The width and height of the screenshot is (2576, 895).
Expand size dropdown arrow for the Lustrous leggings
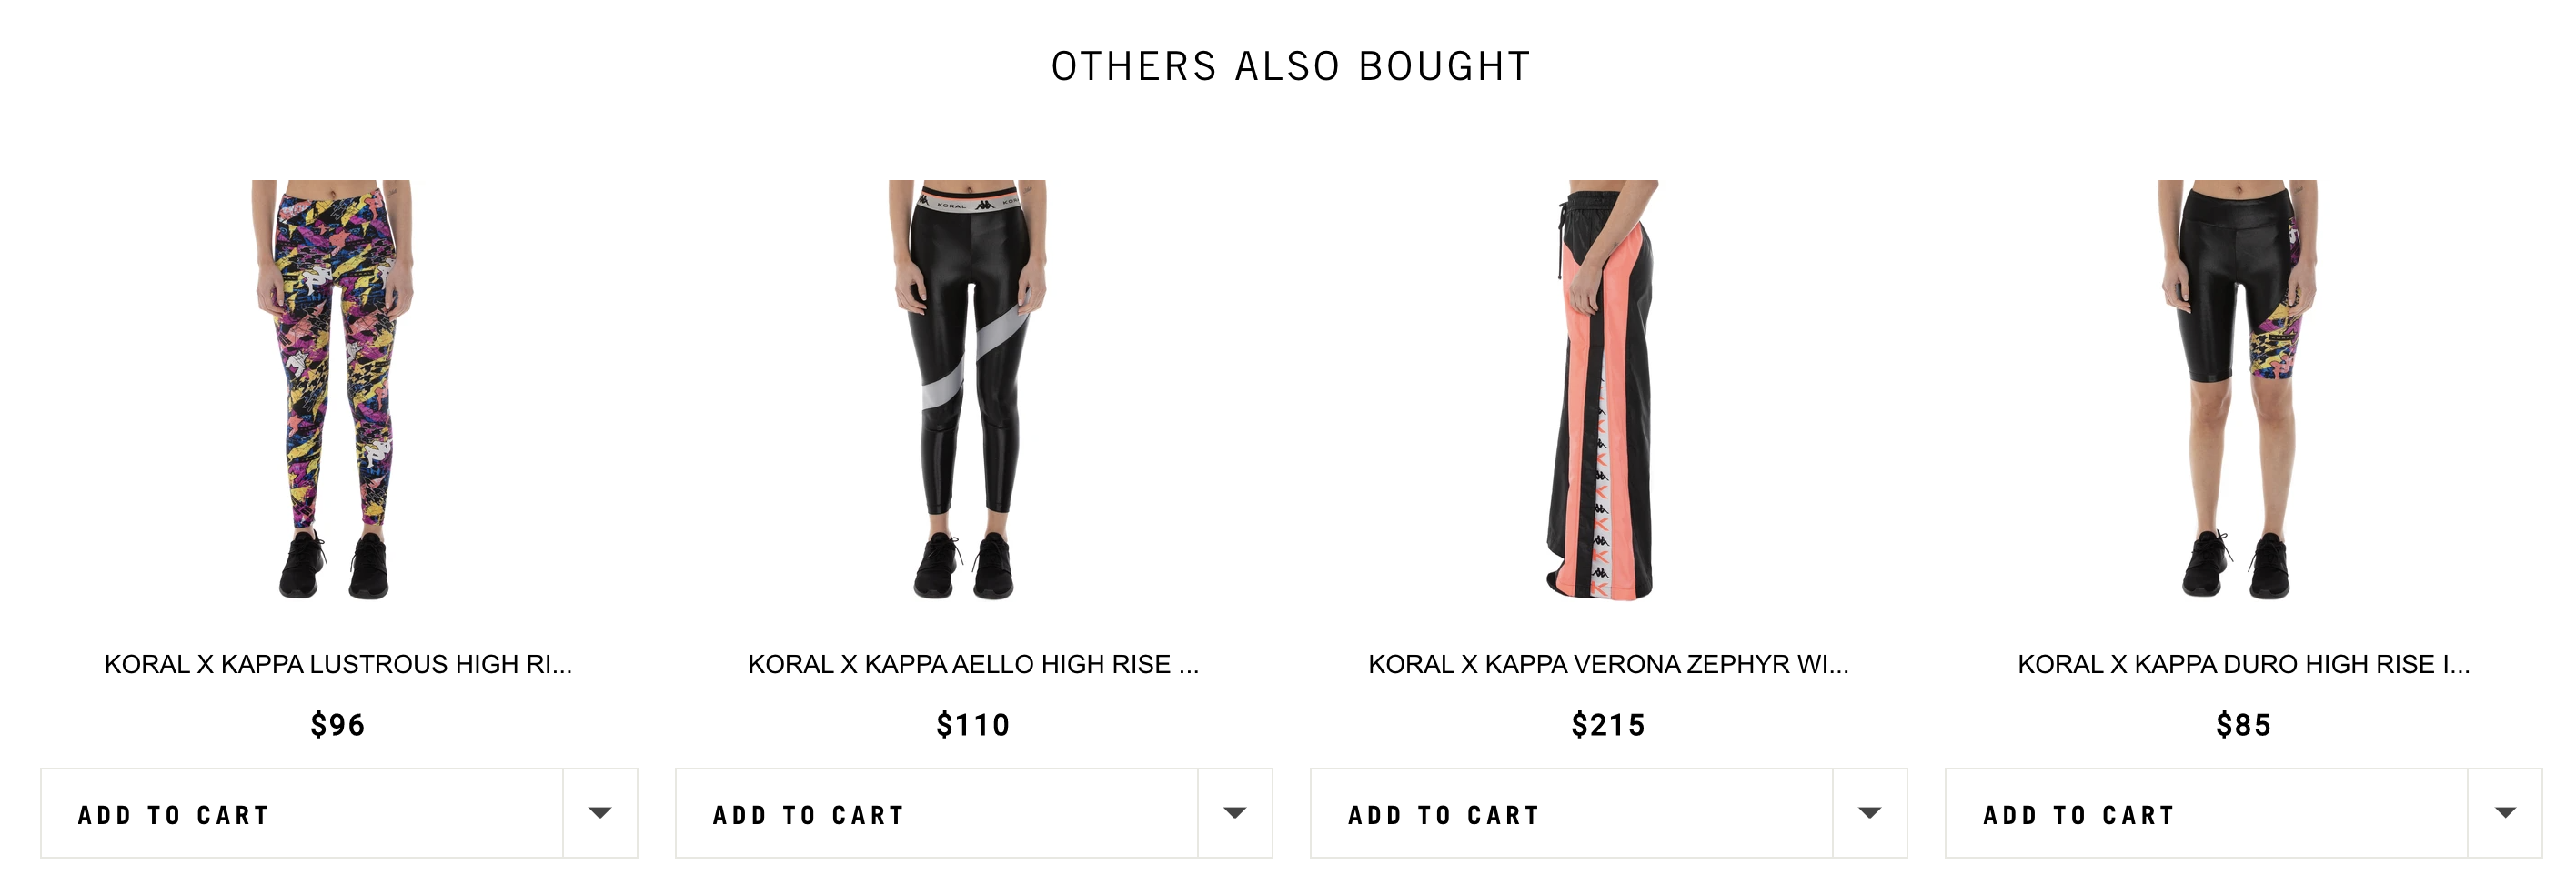coord(600,814)
